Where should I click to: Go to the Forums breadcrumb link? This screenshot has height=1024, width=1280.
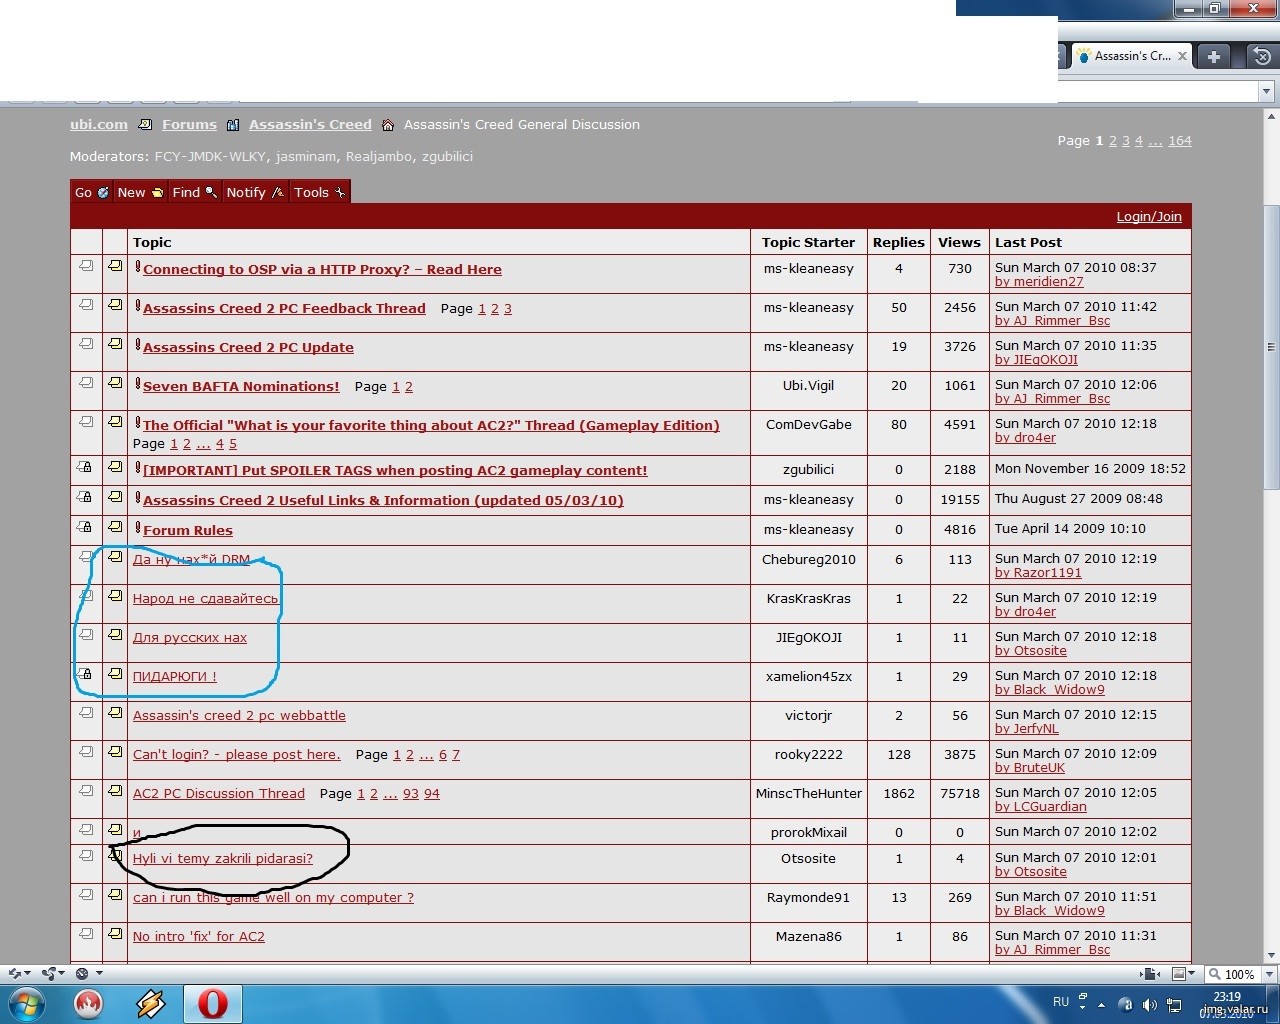pyautogui.click(x=189, y=124)
